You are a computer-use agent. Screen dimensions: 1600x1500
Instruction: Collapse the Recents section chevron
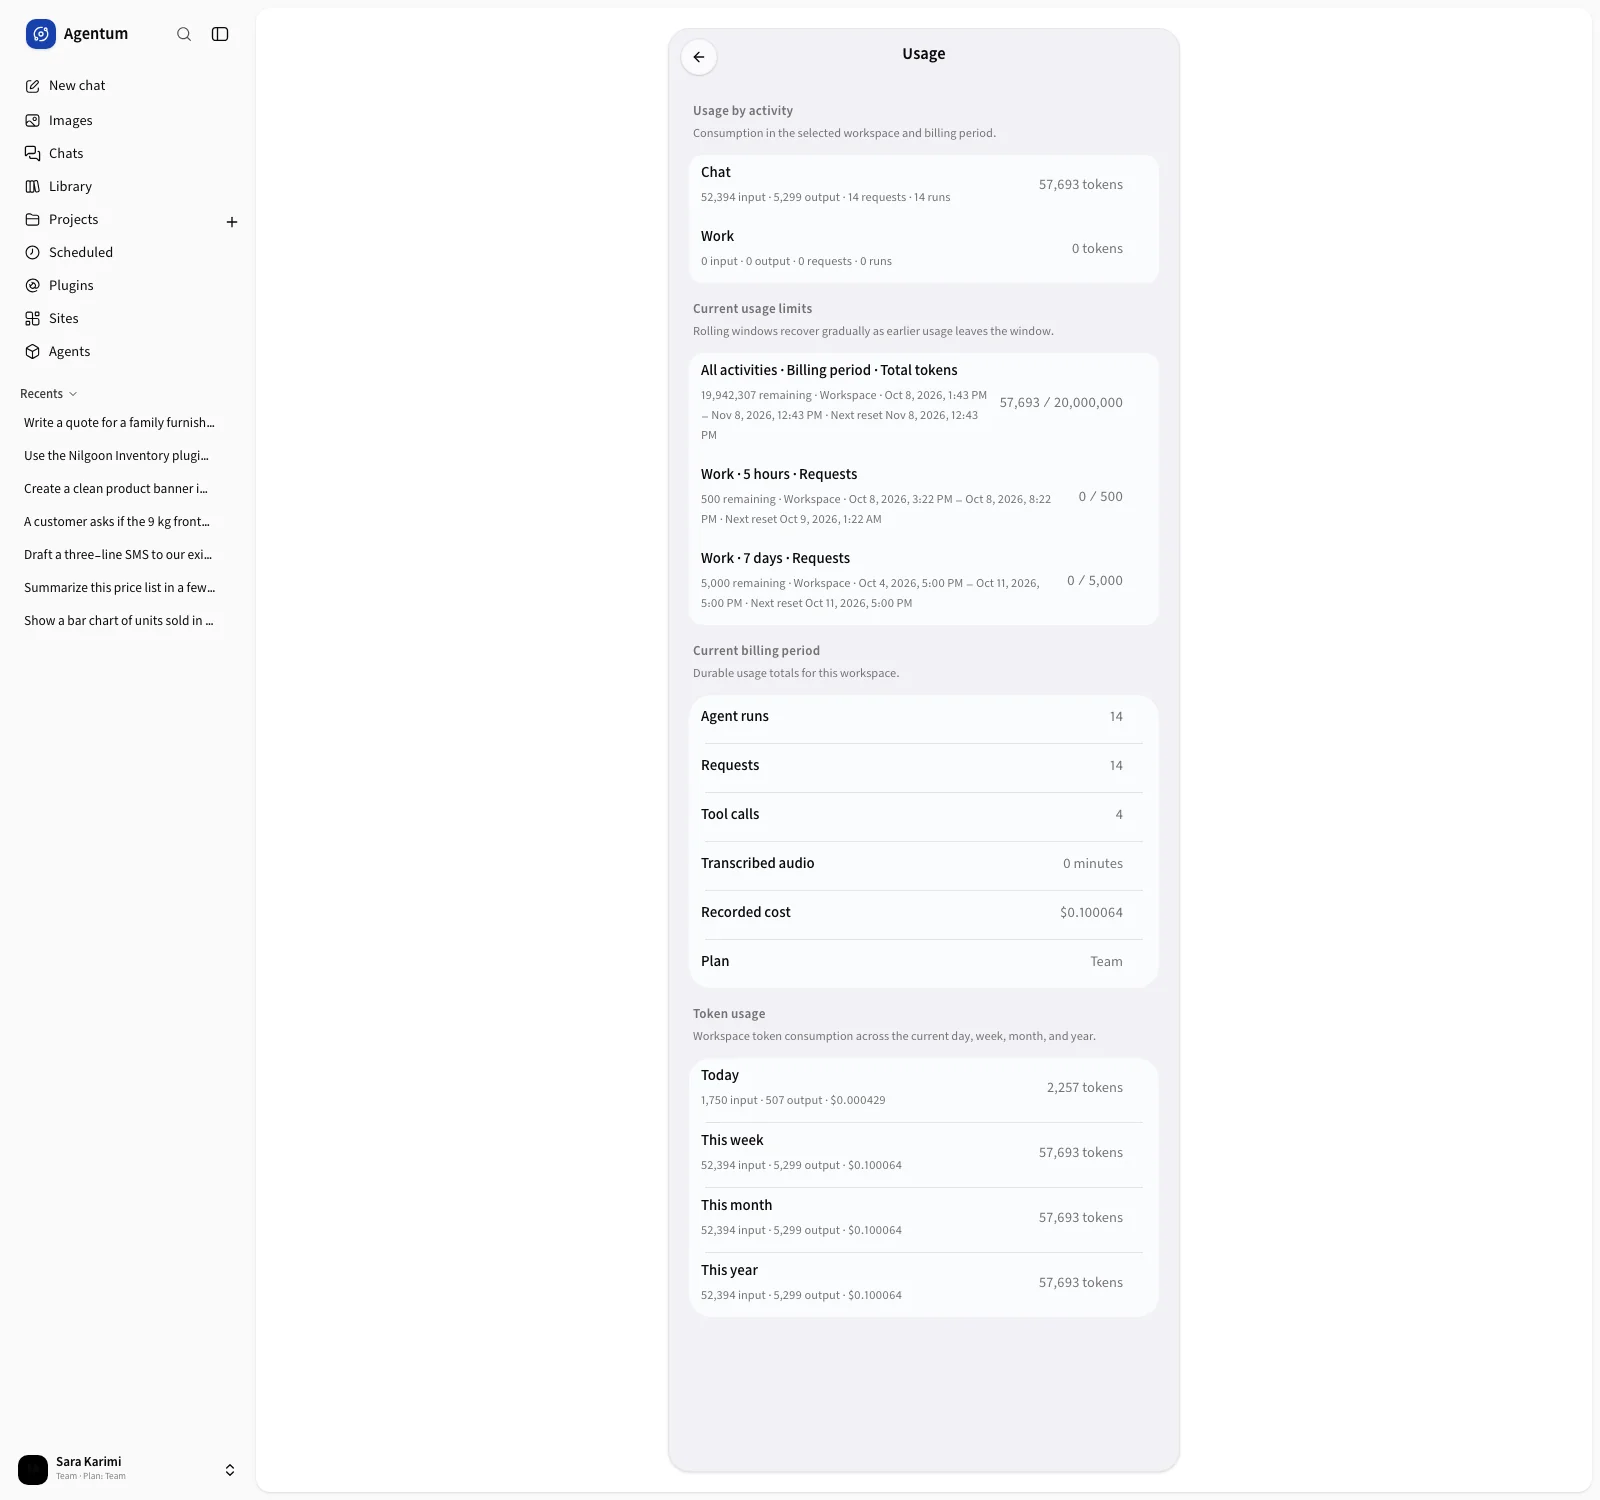pos(73,394)
